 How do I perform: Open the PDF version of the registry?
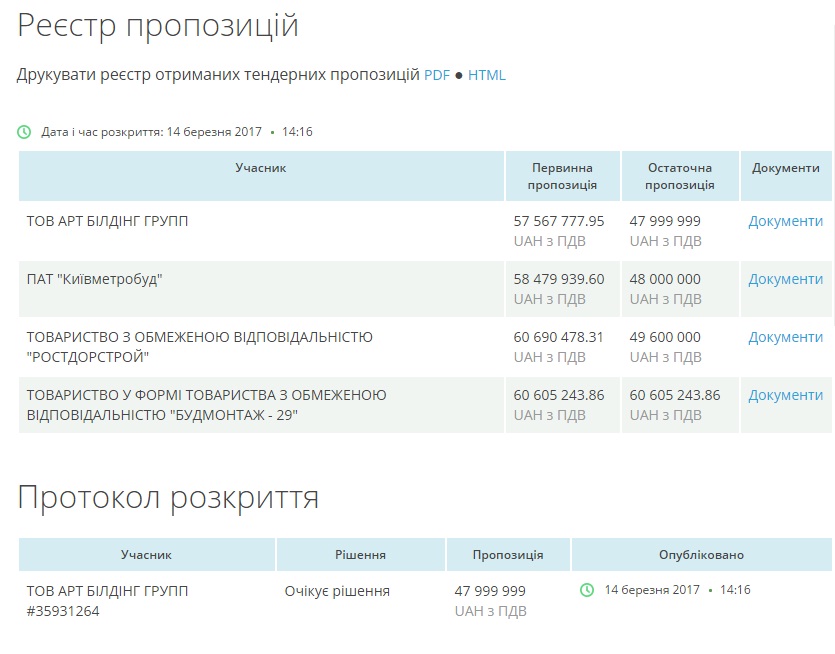437,75
